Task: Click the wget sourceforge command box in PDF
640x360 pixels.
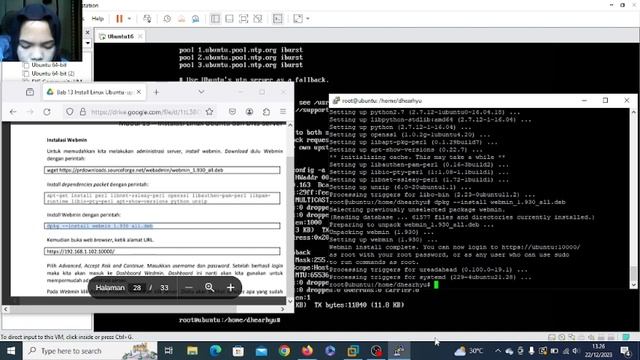Action: pyautogui.click(x=162, y=170)
